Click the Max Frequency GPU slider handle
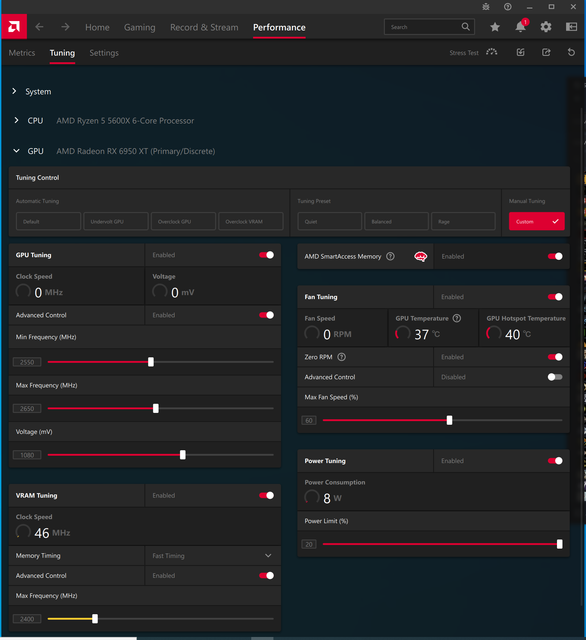 pyautogui.click(x=156, y=409)
